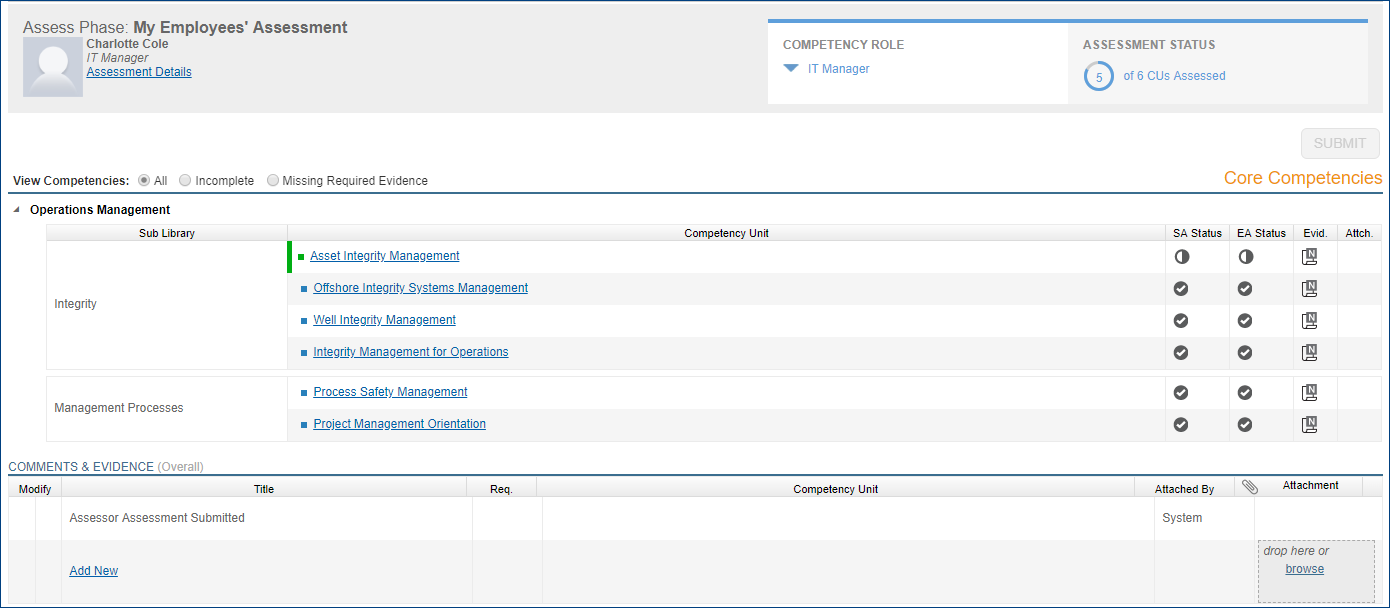Image resolution: width=1390 pixels, height=608 pixels.
Task: Open Asset Integrity Management competency unit
Action: 385,256
